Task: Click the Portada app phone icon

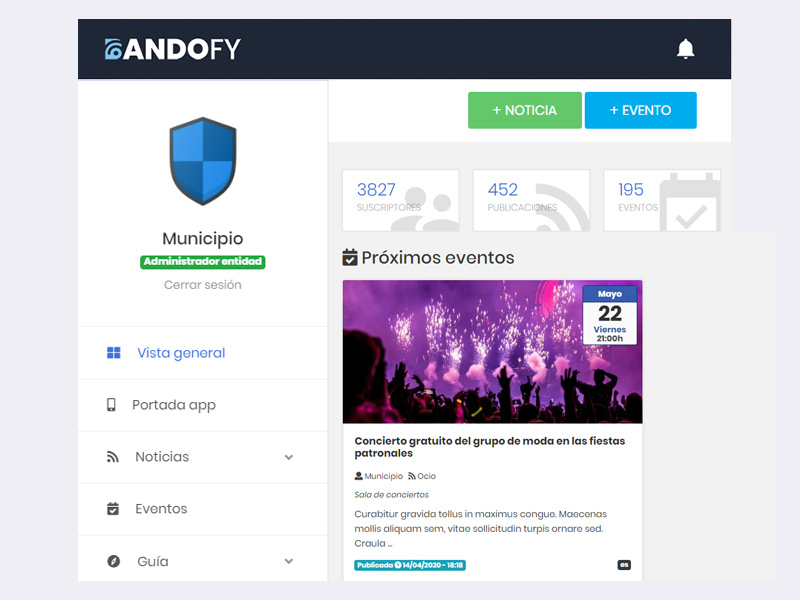Action: [x=111, y=405]
